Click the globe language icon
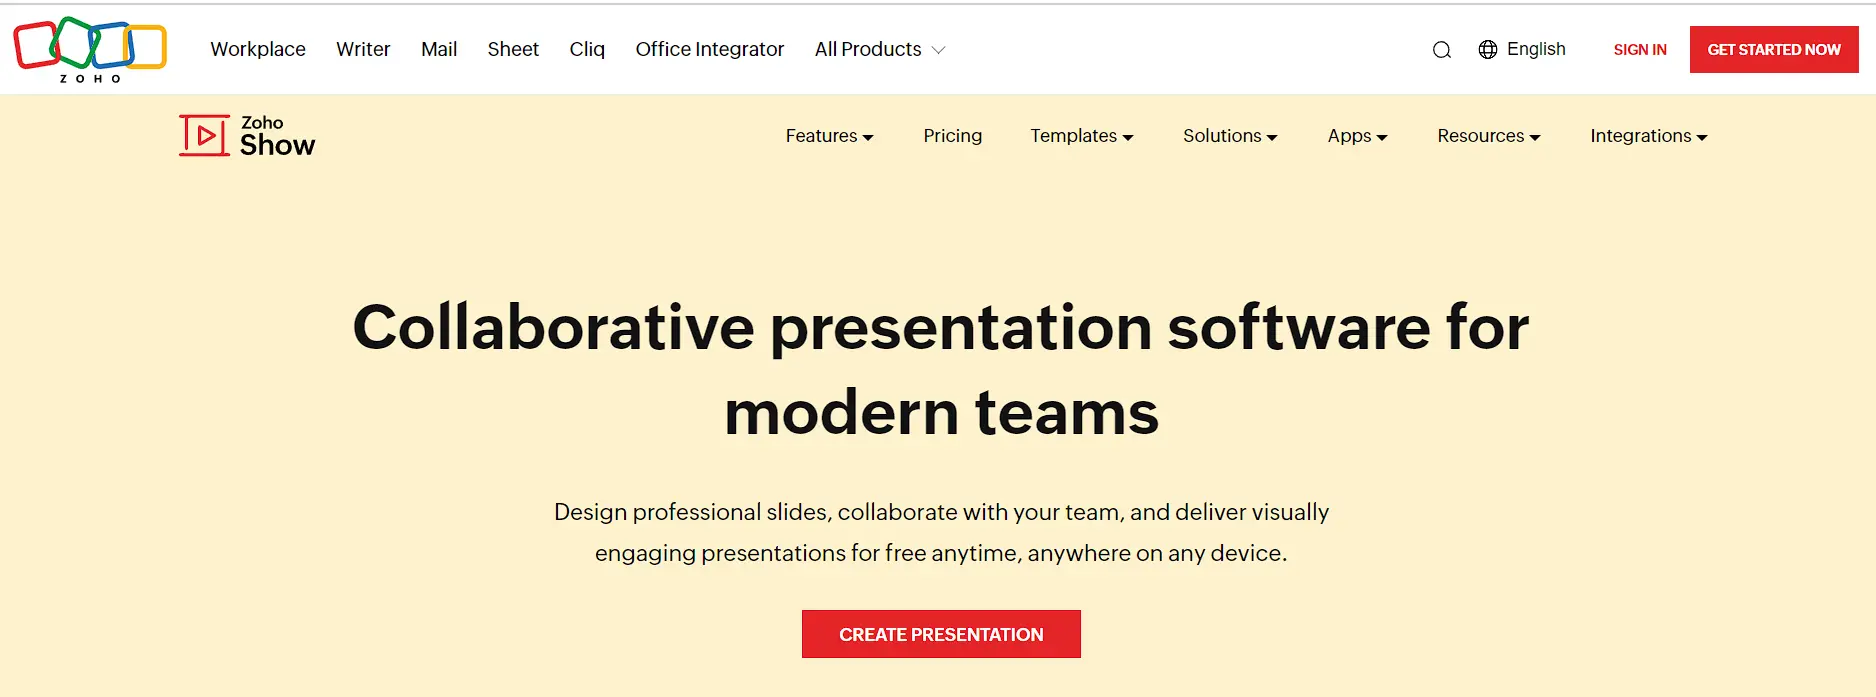Viewport: 1876px width, 697px height. (x=1488, y=49)
